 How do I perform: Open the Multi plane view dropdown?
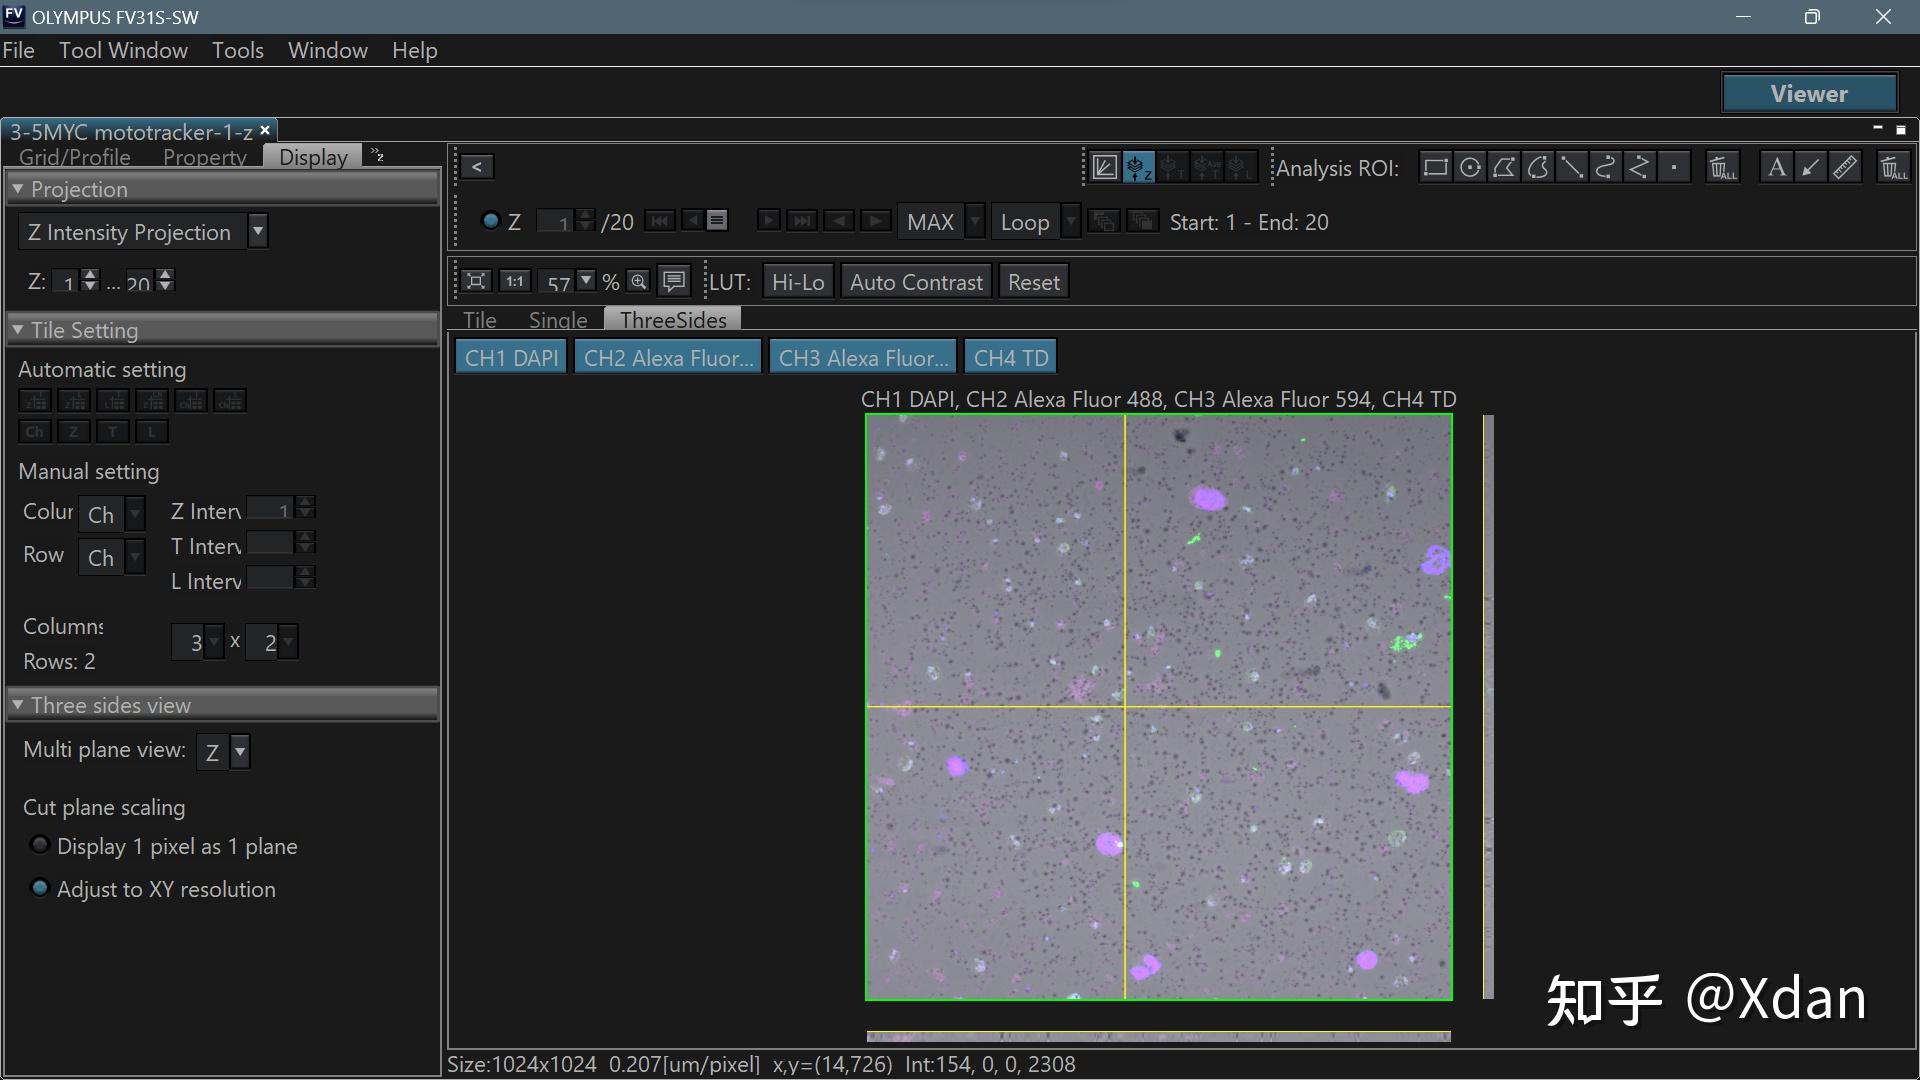tap(240, 751)
